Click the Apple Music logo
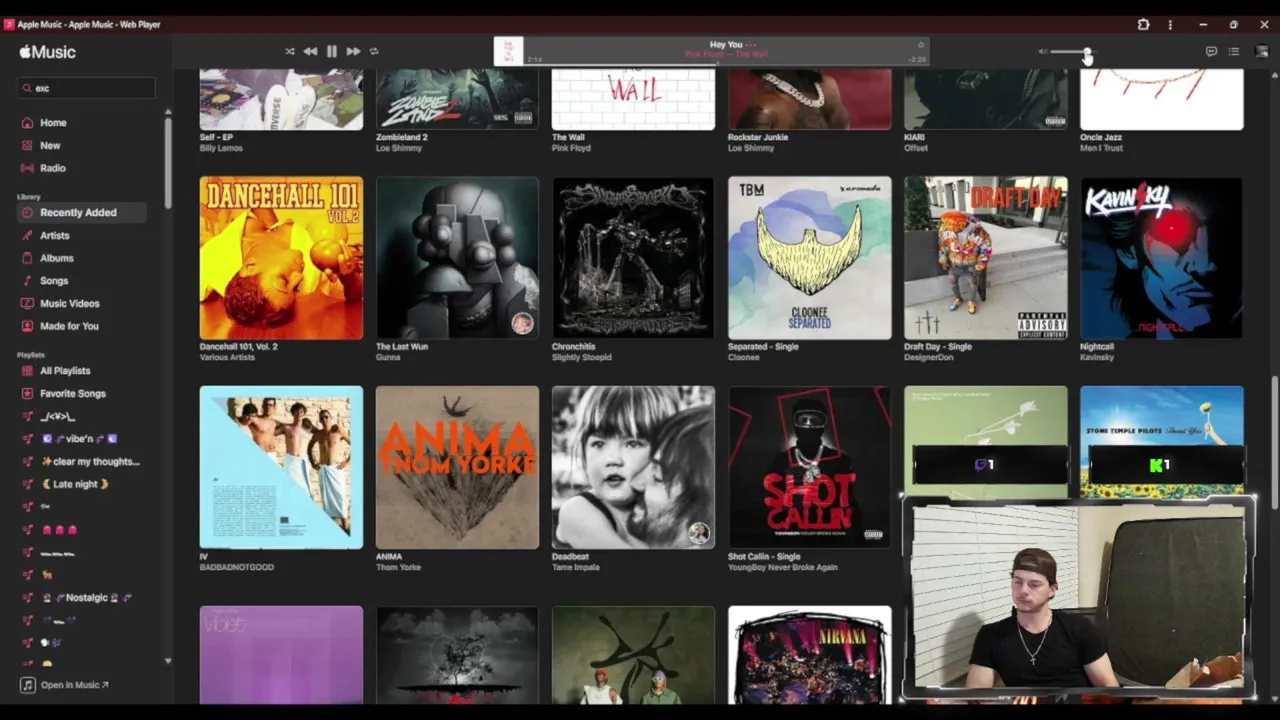 click(47, 51)
